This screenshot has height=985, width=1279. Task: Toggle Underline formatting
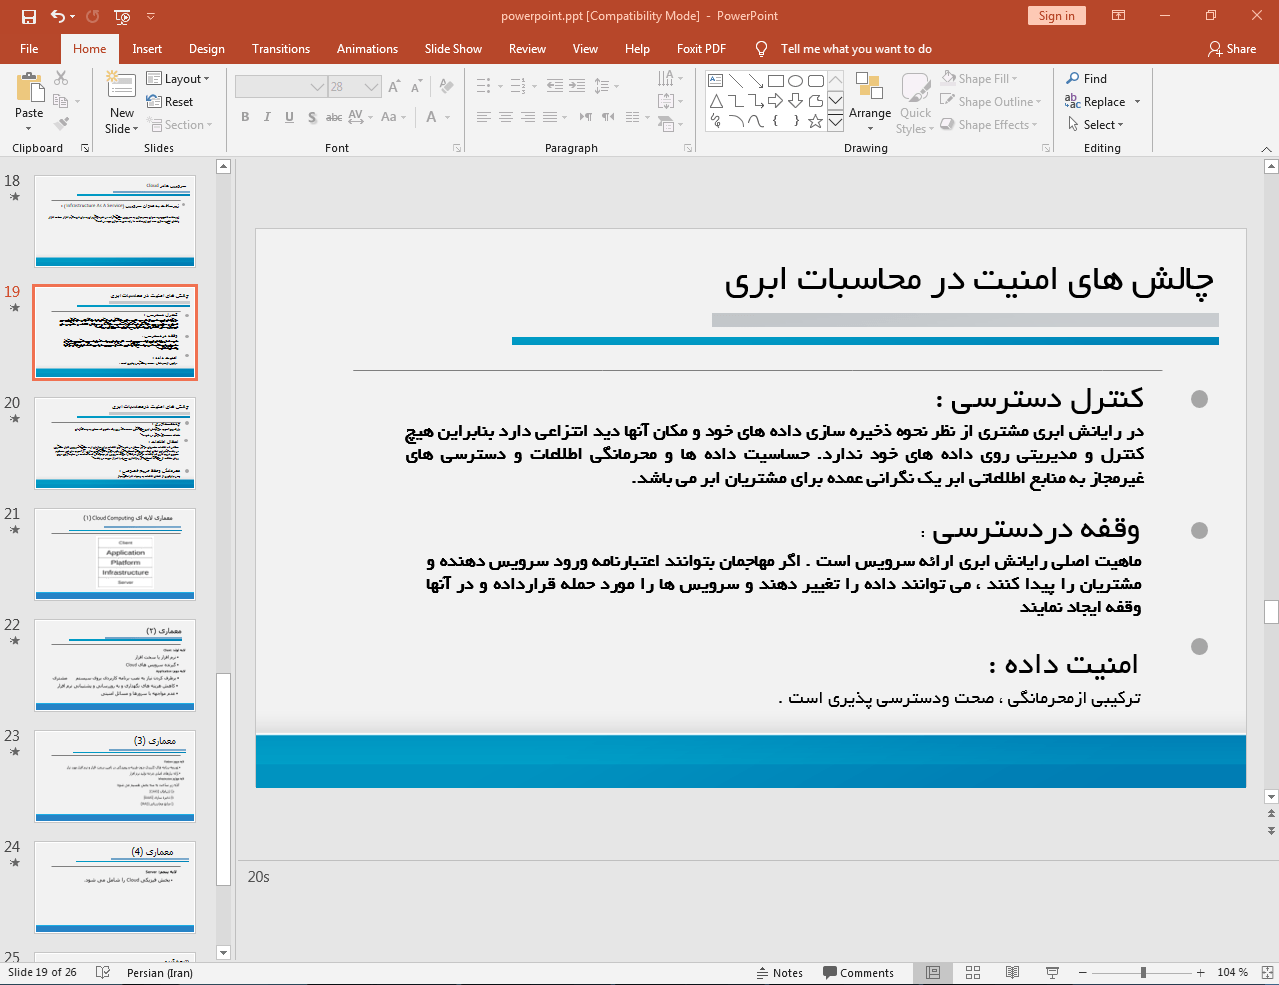pos(289,117)
